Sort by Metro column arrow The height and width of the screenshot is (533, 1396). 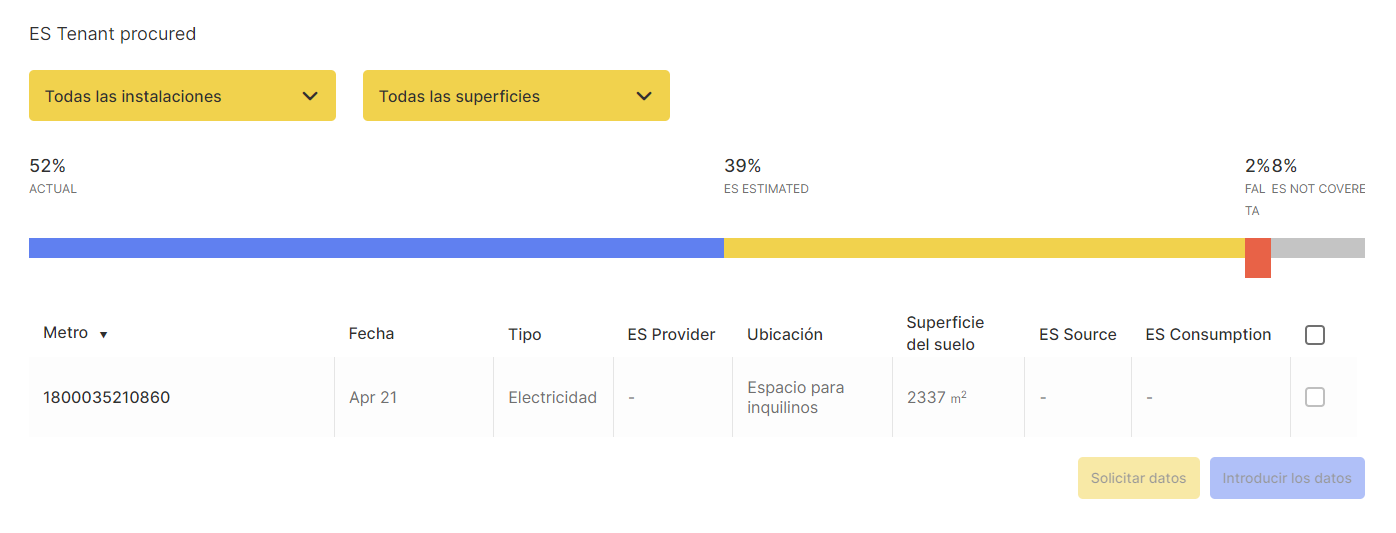coord(103,335)
